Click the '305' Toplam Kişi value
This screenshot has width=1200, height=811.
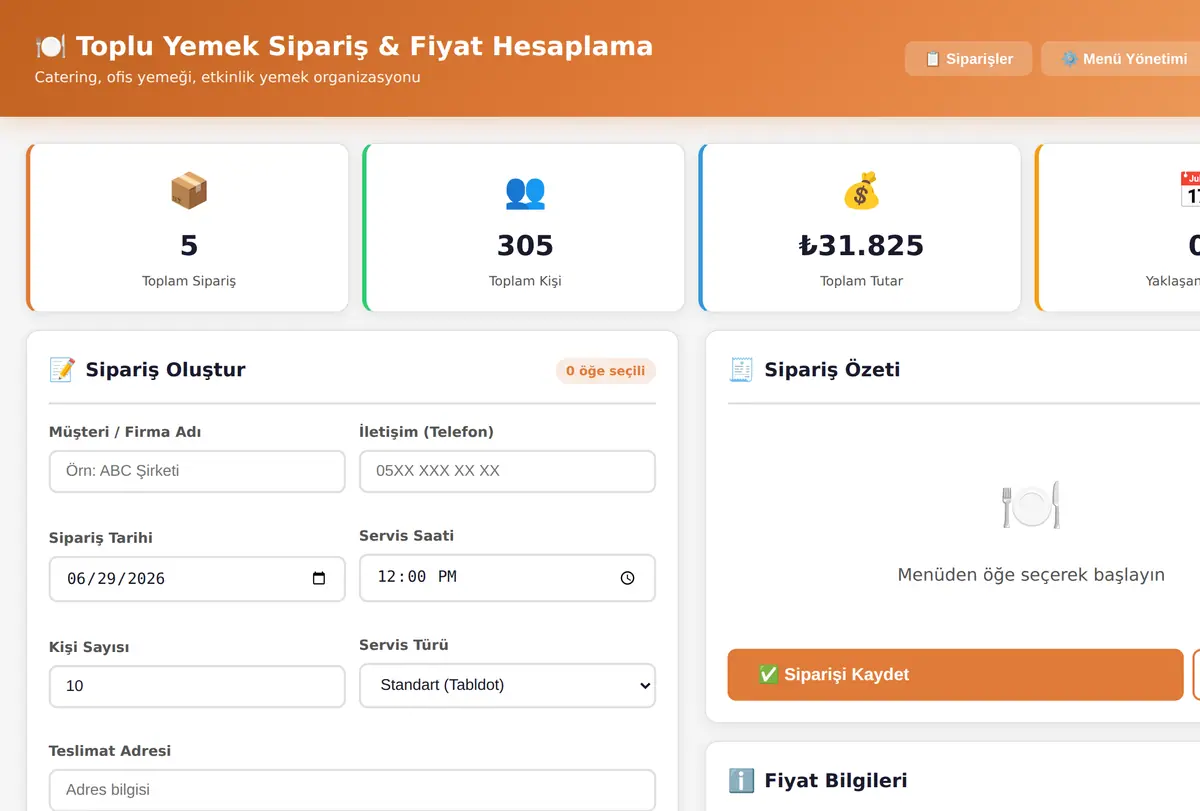[x=525, y=245]
